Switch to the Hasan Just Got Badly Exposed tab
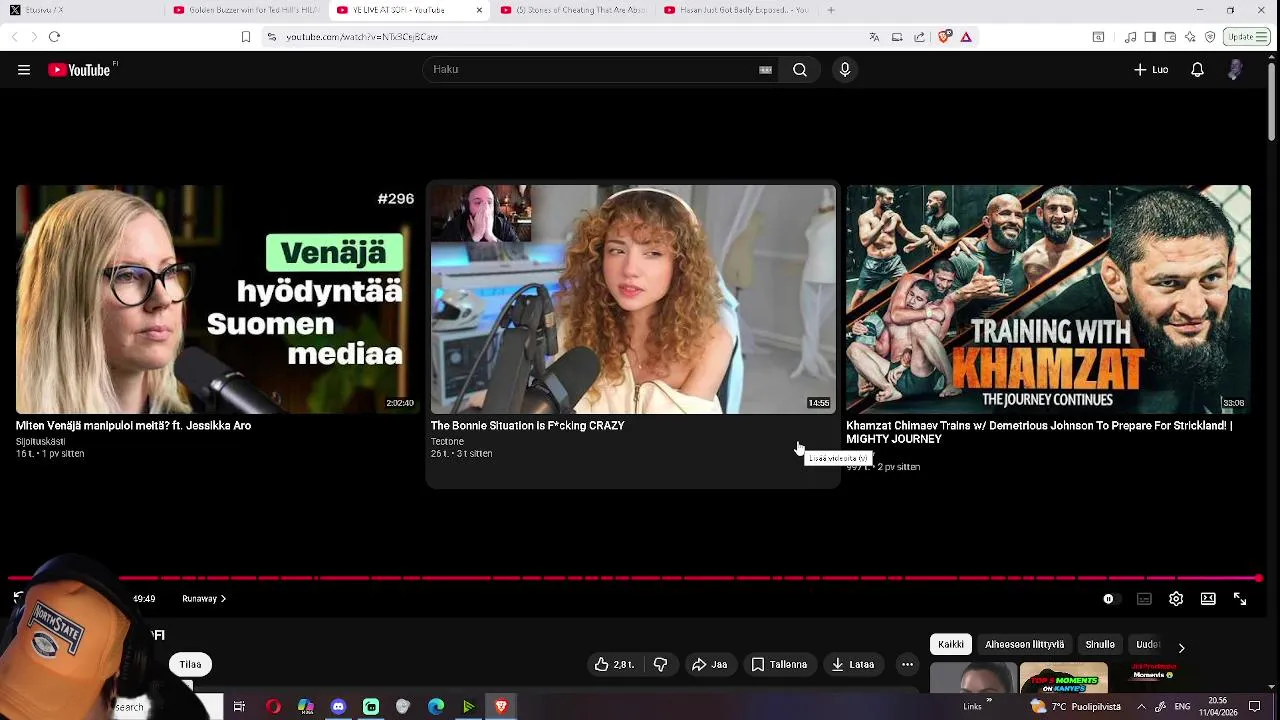 click(736, 10)
